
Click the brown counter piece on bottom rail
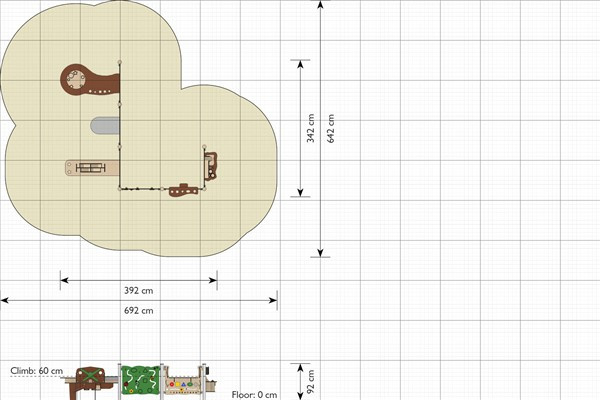tap(184, 190)
